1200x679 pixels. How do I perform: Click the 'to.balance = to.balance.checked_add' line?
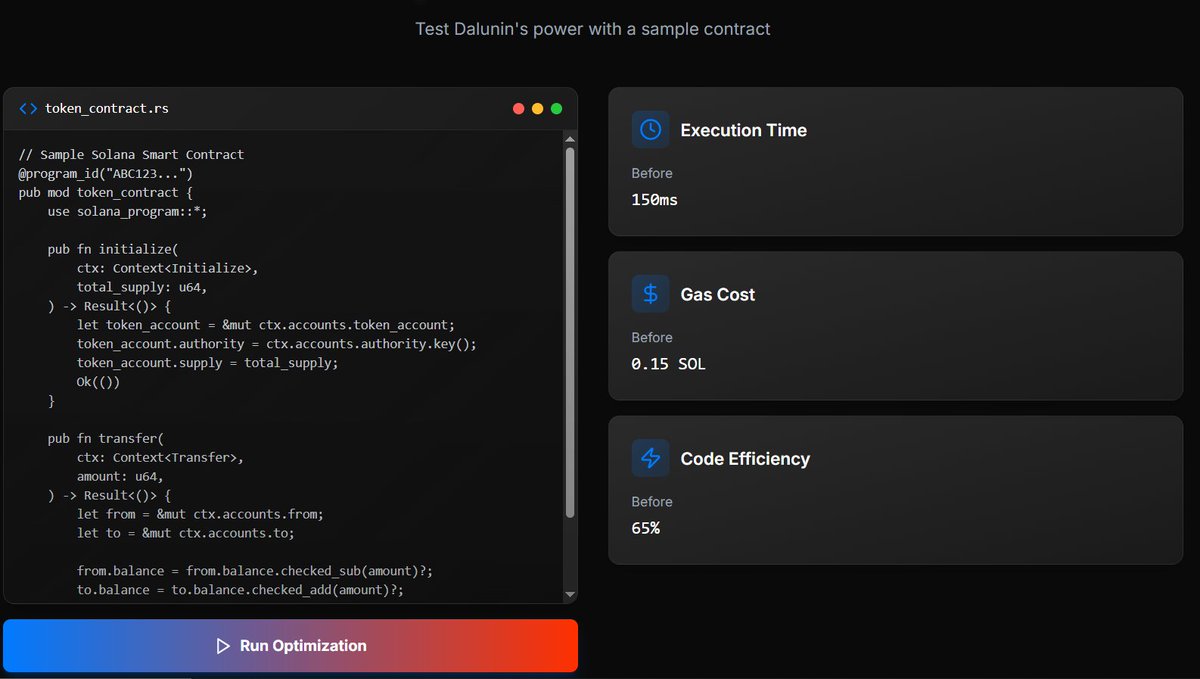click(240, 590)
